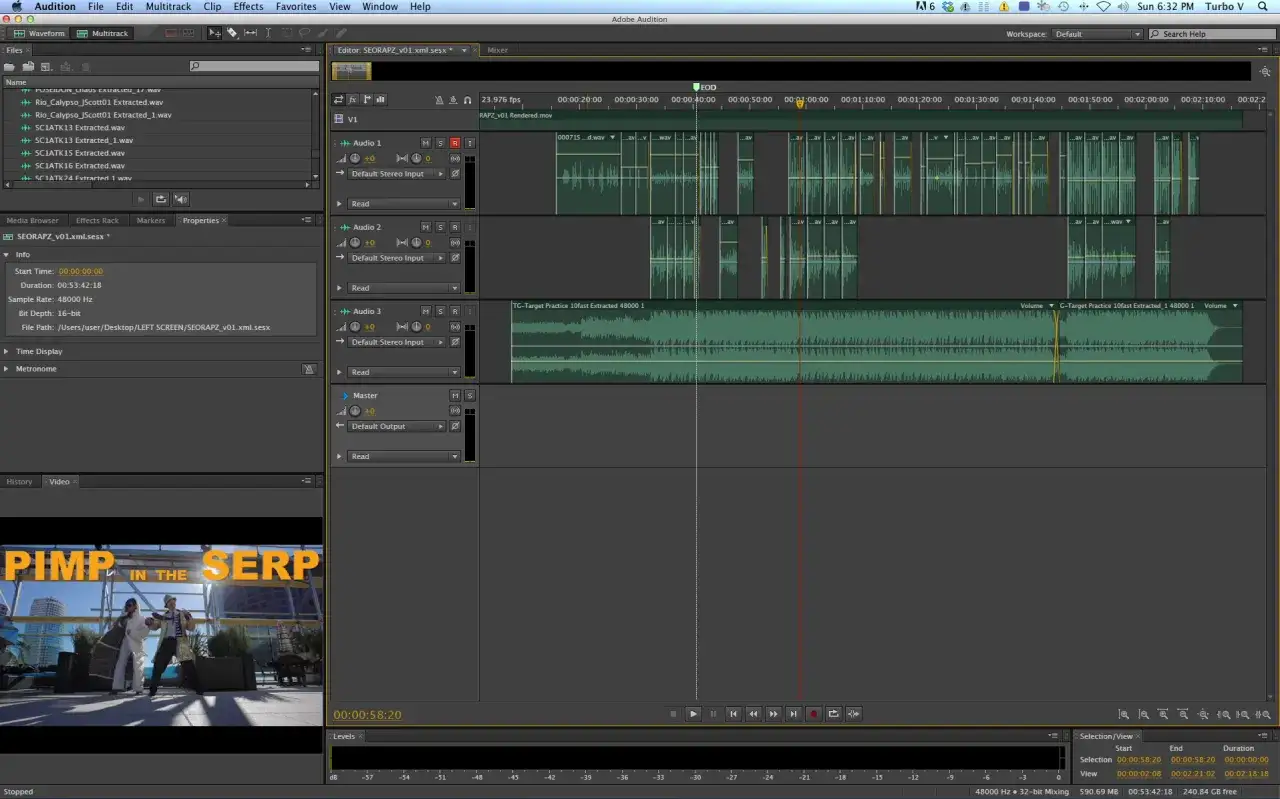
Task: Toggle phase invert icon on Audio 1
Action: 455,174
